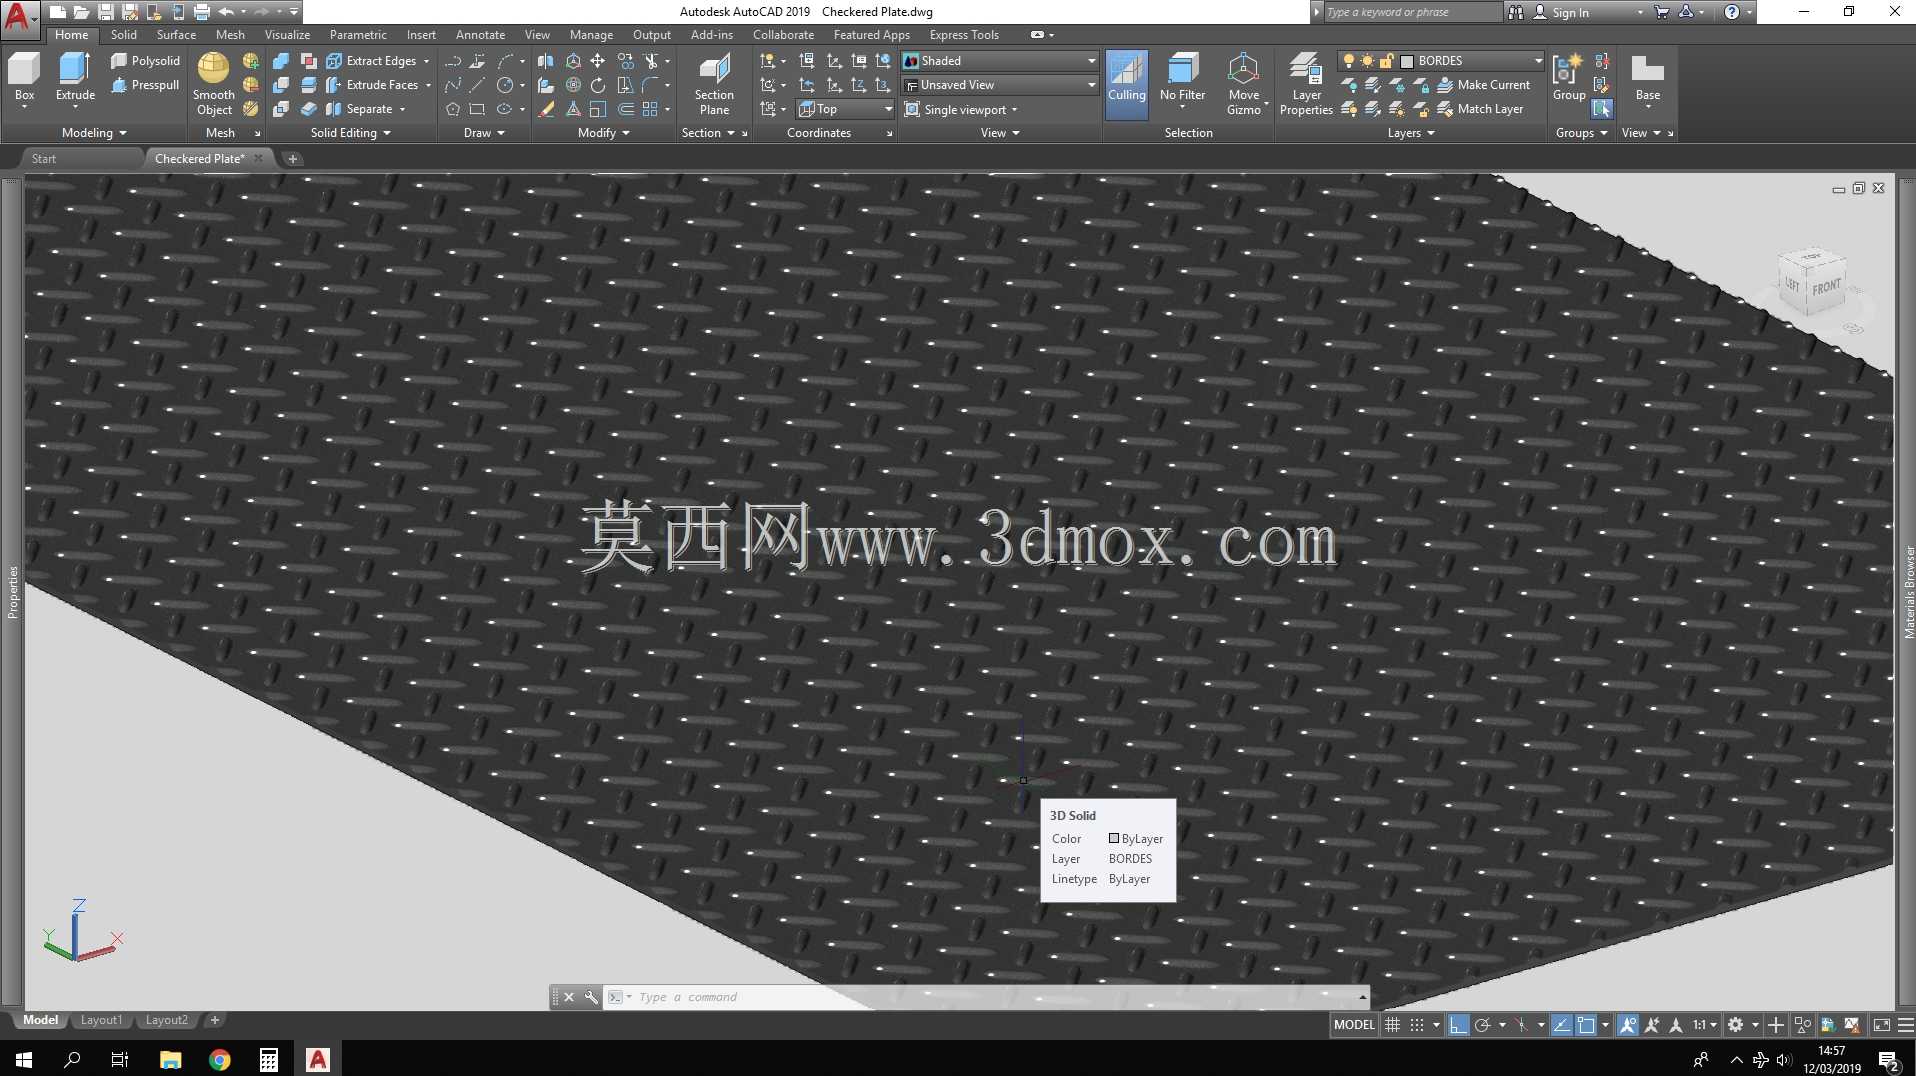Image resolution: width=1916 pixels, height=1076 pixels.
Task: Toggle object snap tracking
Action: (x=1561, y=1025)
